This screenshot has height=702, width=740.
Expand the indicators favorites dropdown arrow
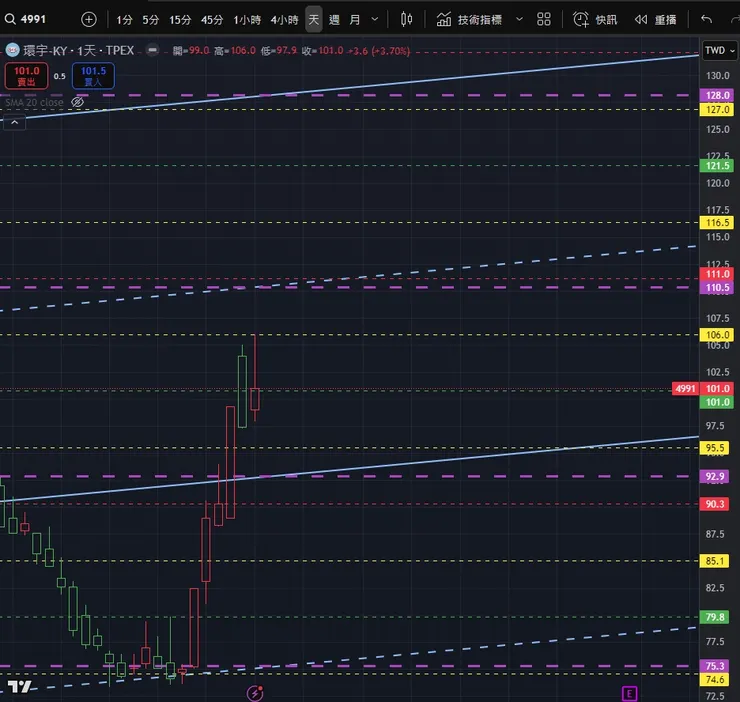click(x=519, y=19)
